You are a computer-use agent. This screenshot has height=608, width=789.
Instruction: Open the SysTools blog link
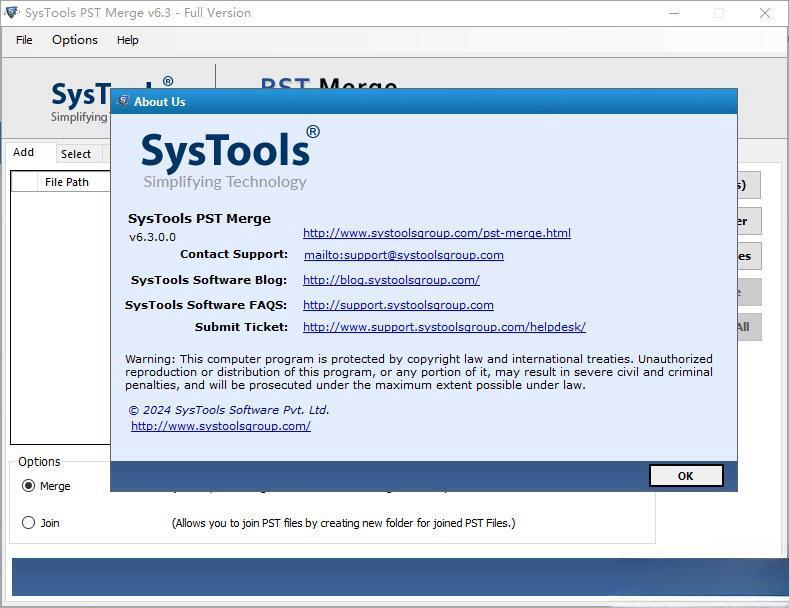391,280
